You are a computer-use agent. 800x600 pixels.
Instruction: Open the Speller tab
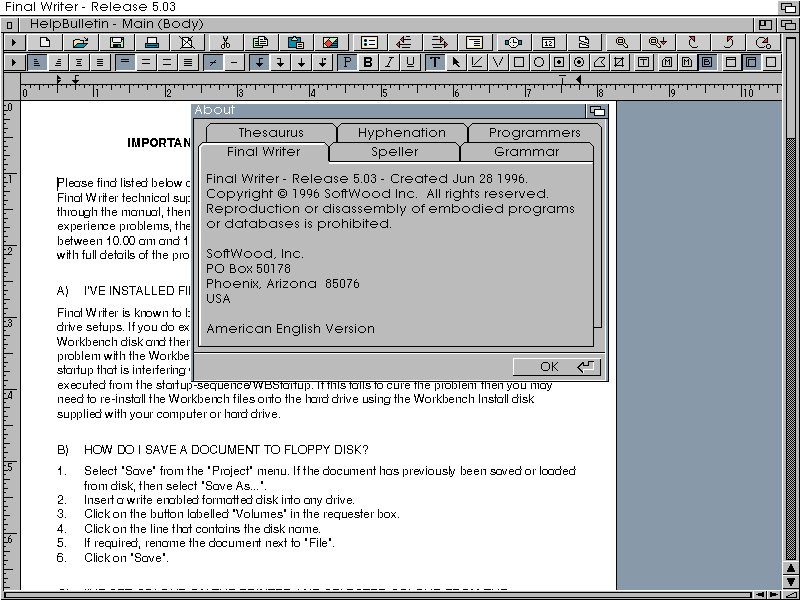pos(394,152)
